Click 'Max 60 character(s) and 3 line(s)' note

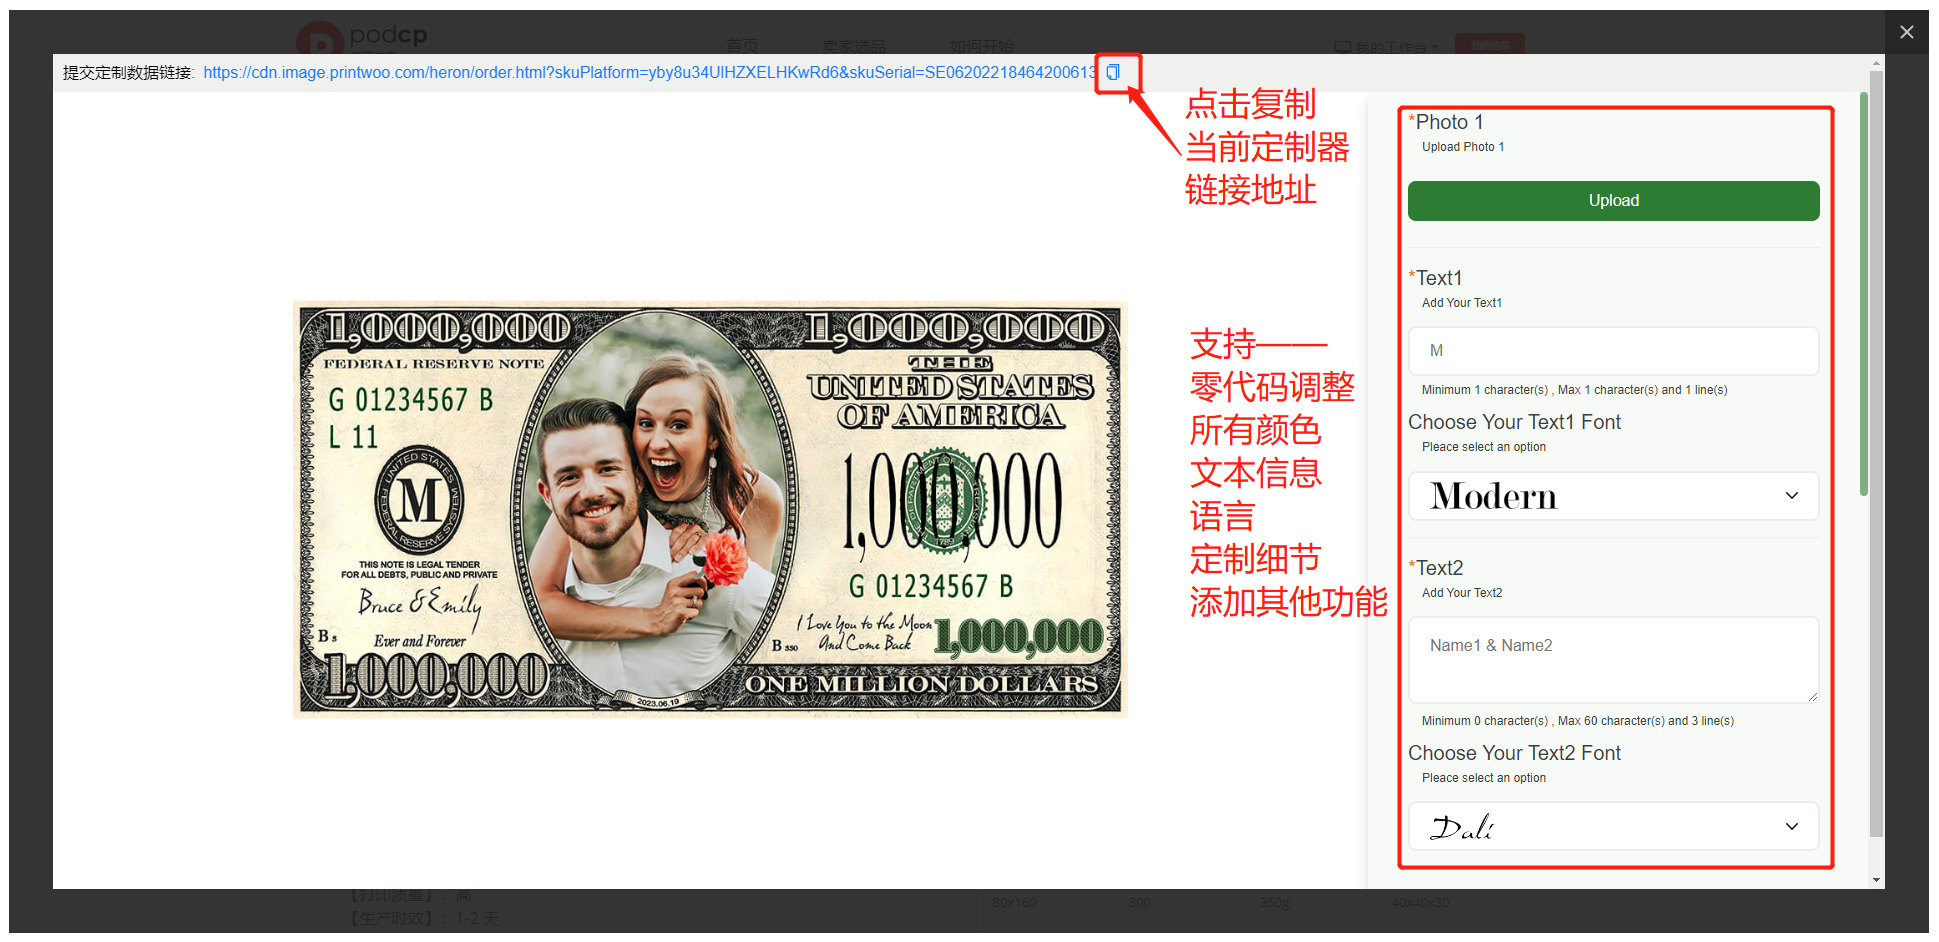pyautogui.click(x=1646, y=721)
